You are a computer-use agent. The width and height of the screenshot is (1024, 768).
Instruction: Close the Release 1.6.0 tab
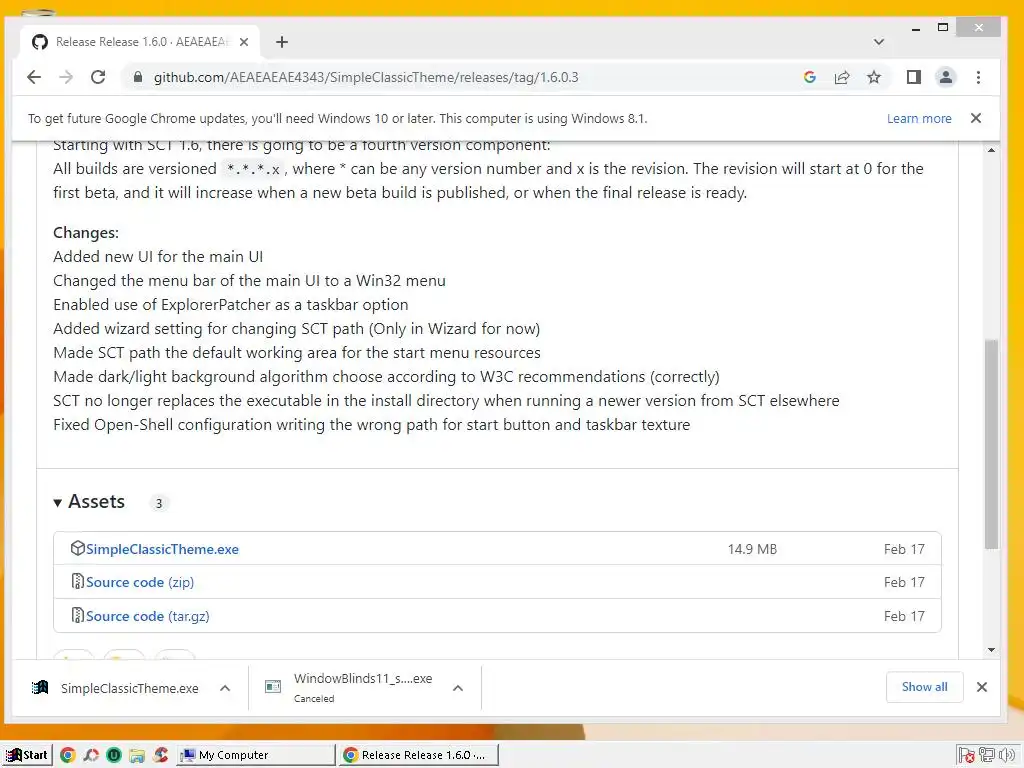[x=244, y=42]
